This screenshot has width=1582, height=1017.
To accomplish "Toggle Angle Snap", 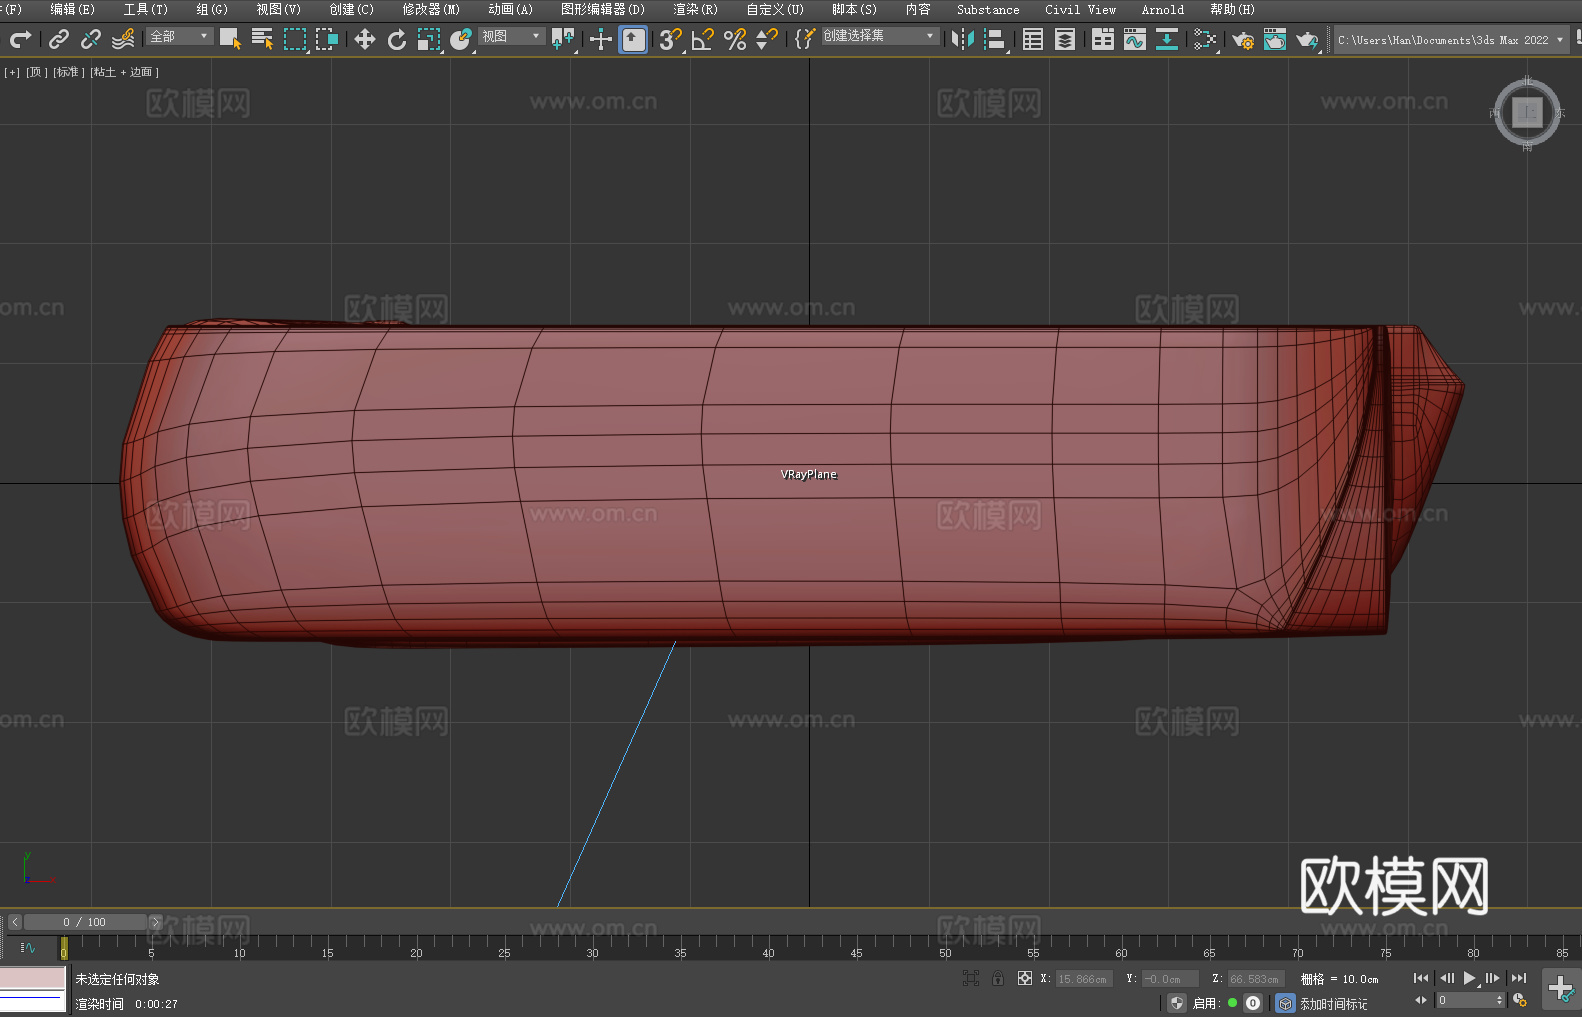I will pyautogui.click(x=702, y=39).
